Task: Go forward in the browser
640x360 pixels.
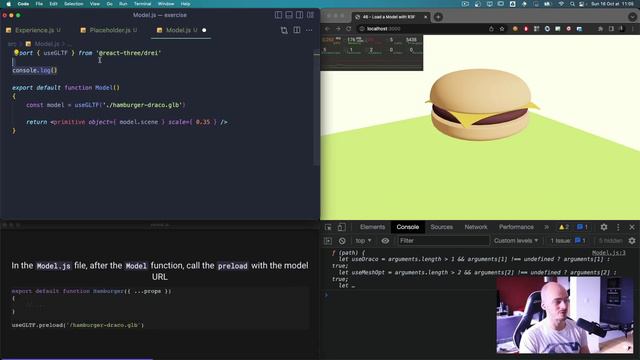Action: pos(338,29)
